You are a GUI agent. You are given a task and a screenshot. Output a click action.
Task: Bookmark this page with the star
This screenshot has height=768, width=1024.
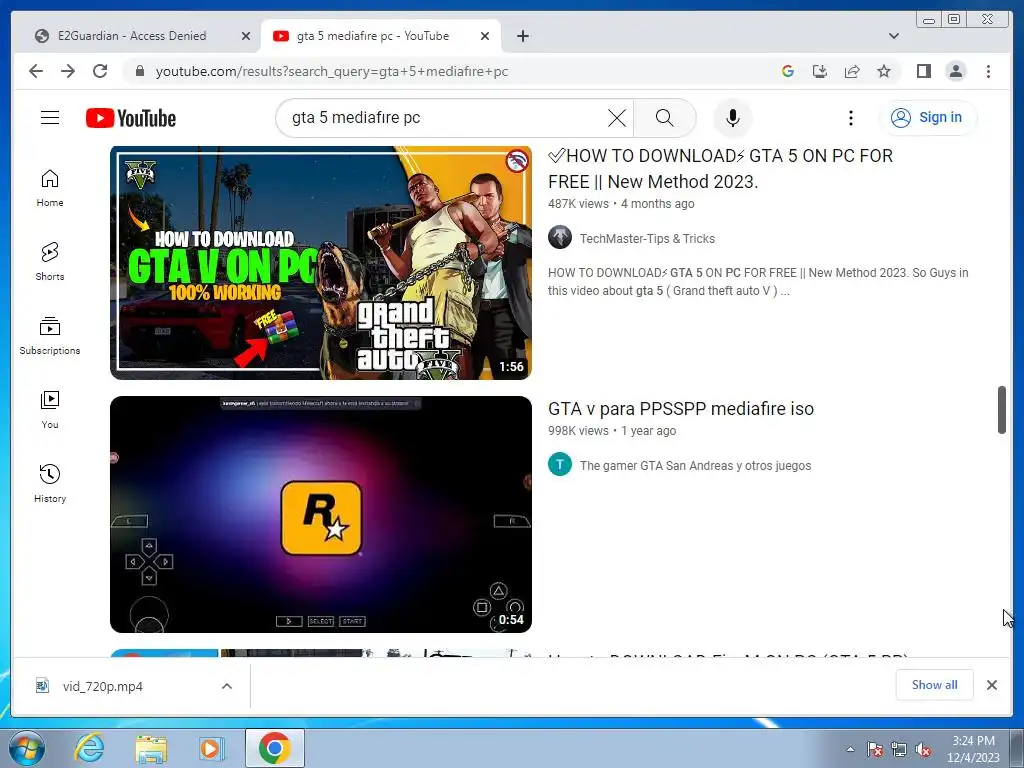(884, 71)
